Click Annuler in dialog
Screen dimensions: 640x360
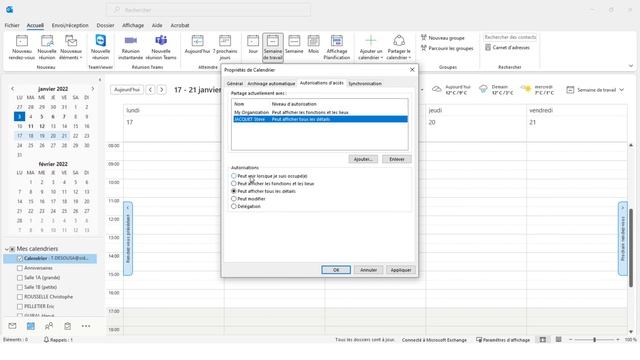pos(368,270)
